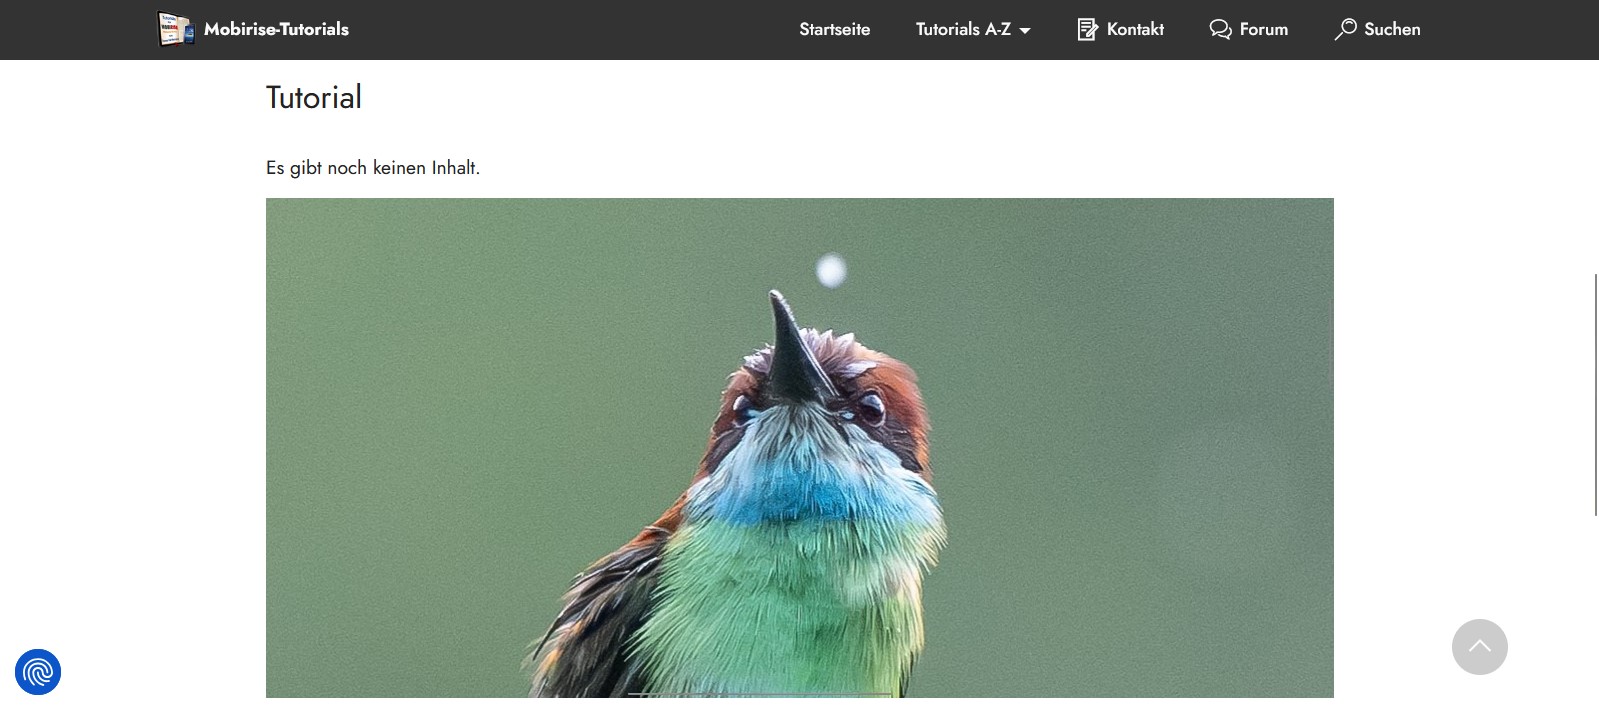Viewport: 1599px width, 707px height.
Task: Click the page vertical scrollbar thumb
Action: tap(1595, 394)
